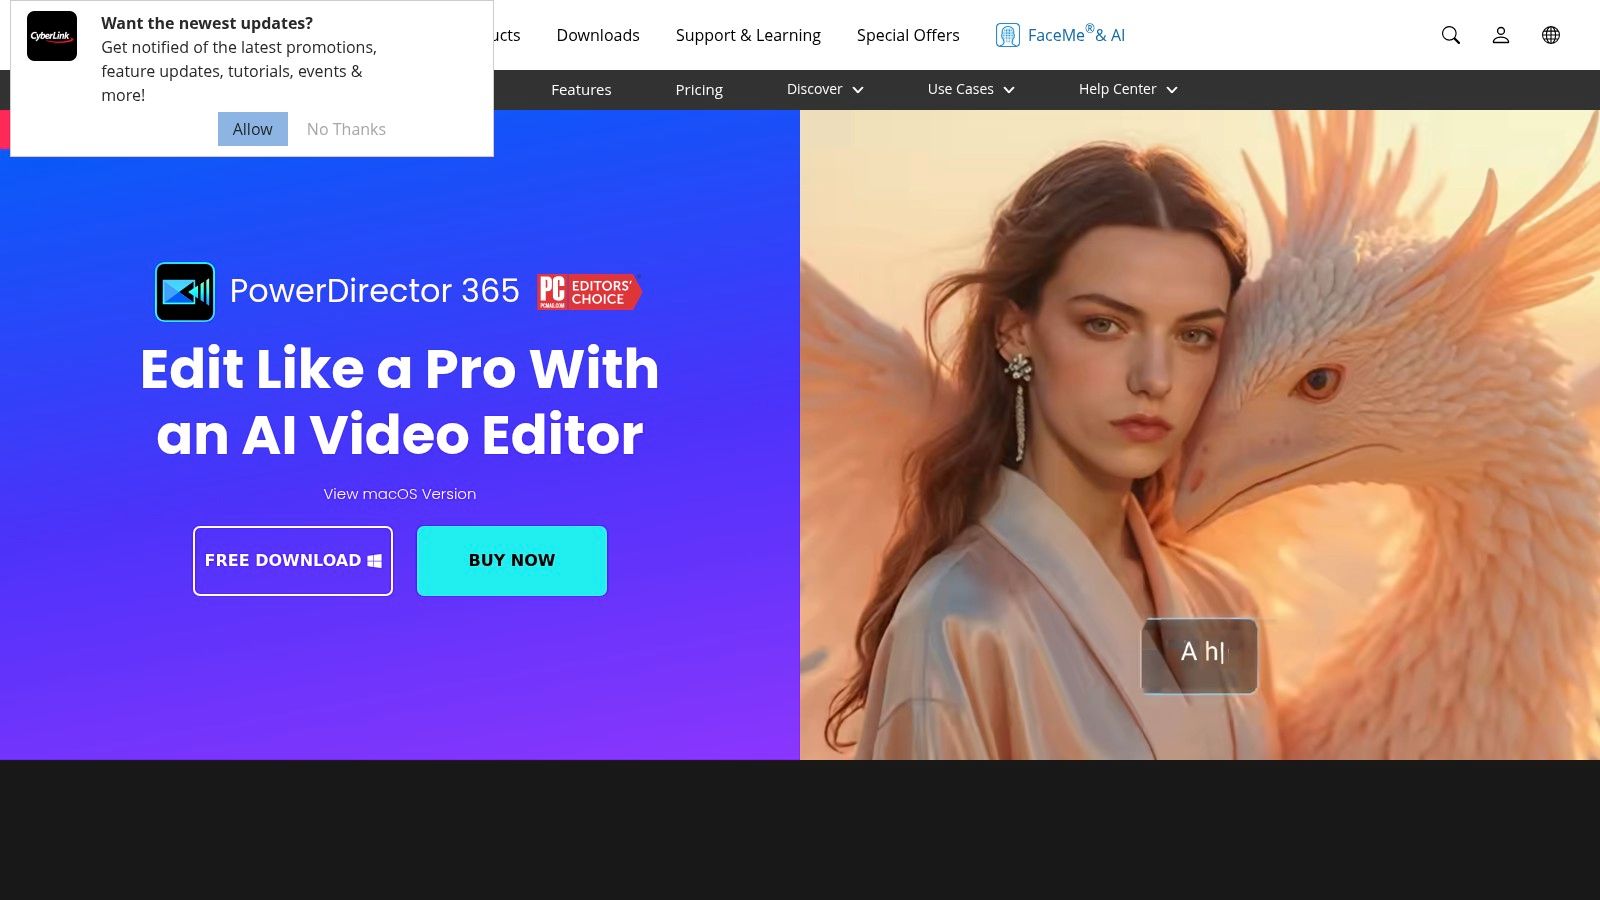Viewport: 1600px width, 900px height.
Task: Click the FREE DOWNLOAD button
Action: click(x=293, y=561)
